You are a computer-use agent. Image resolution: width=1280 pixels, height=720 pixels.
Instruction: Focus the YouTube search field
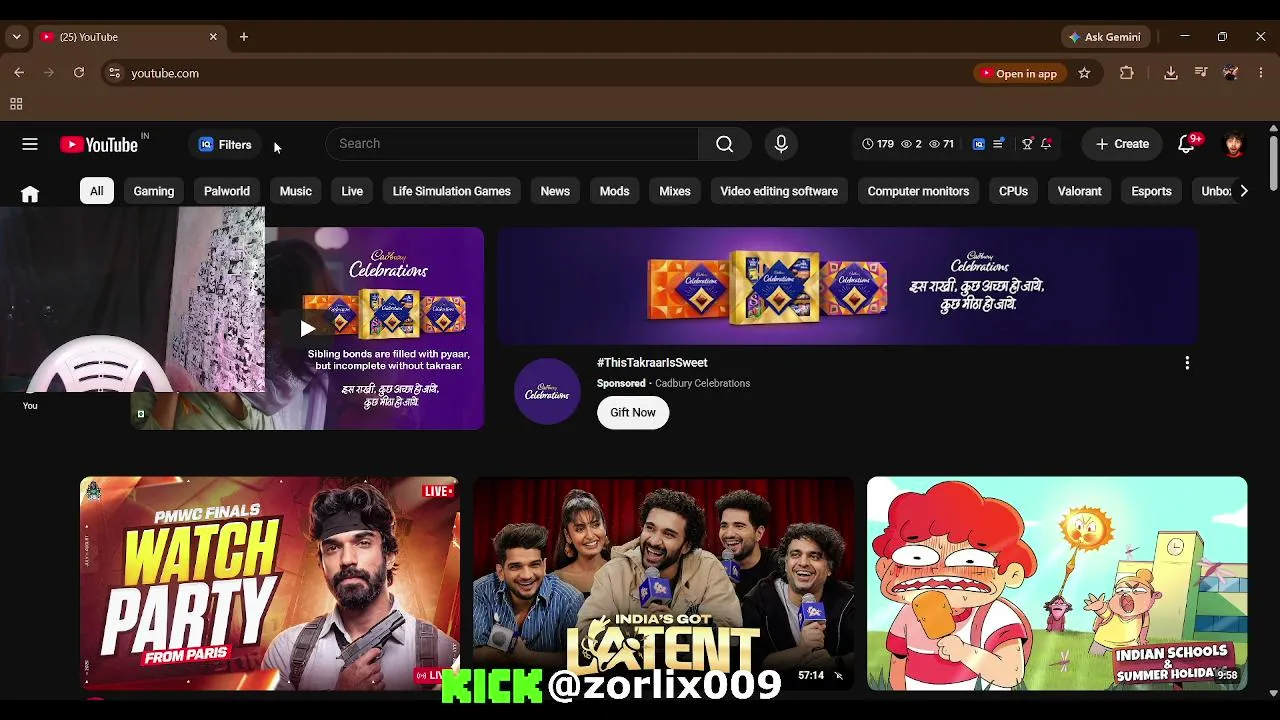[512, 144]
